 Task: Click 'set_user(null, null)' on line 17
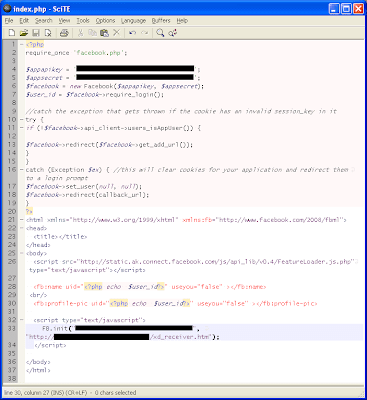(x=103, y=187)
